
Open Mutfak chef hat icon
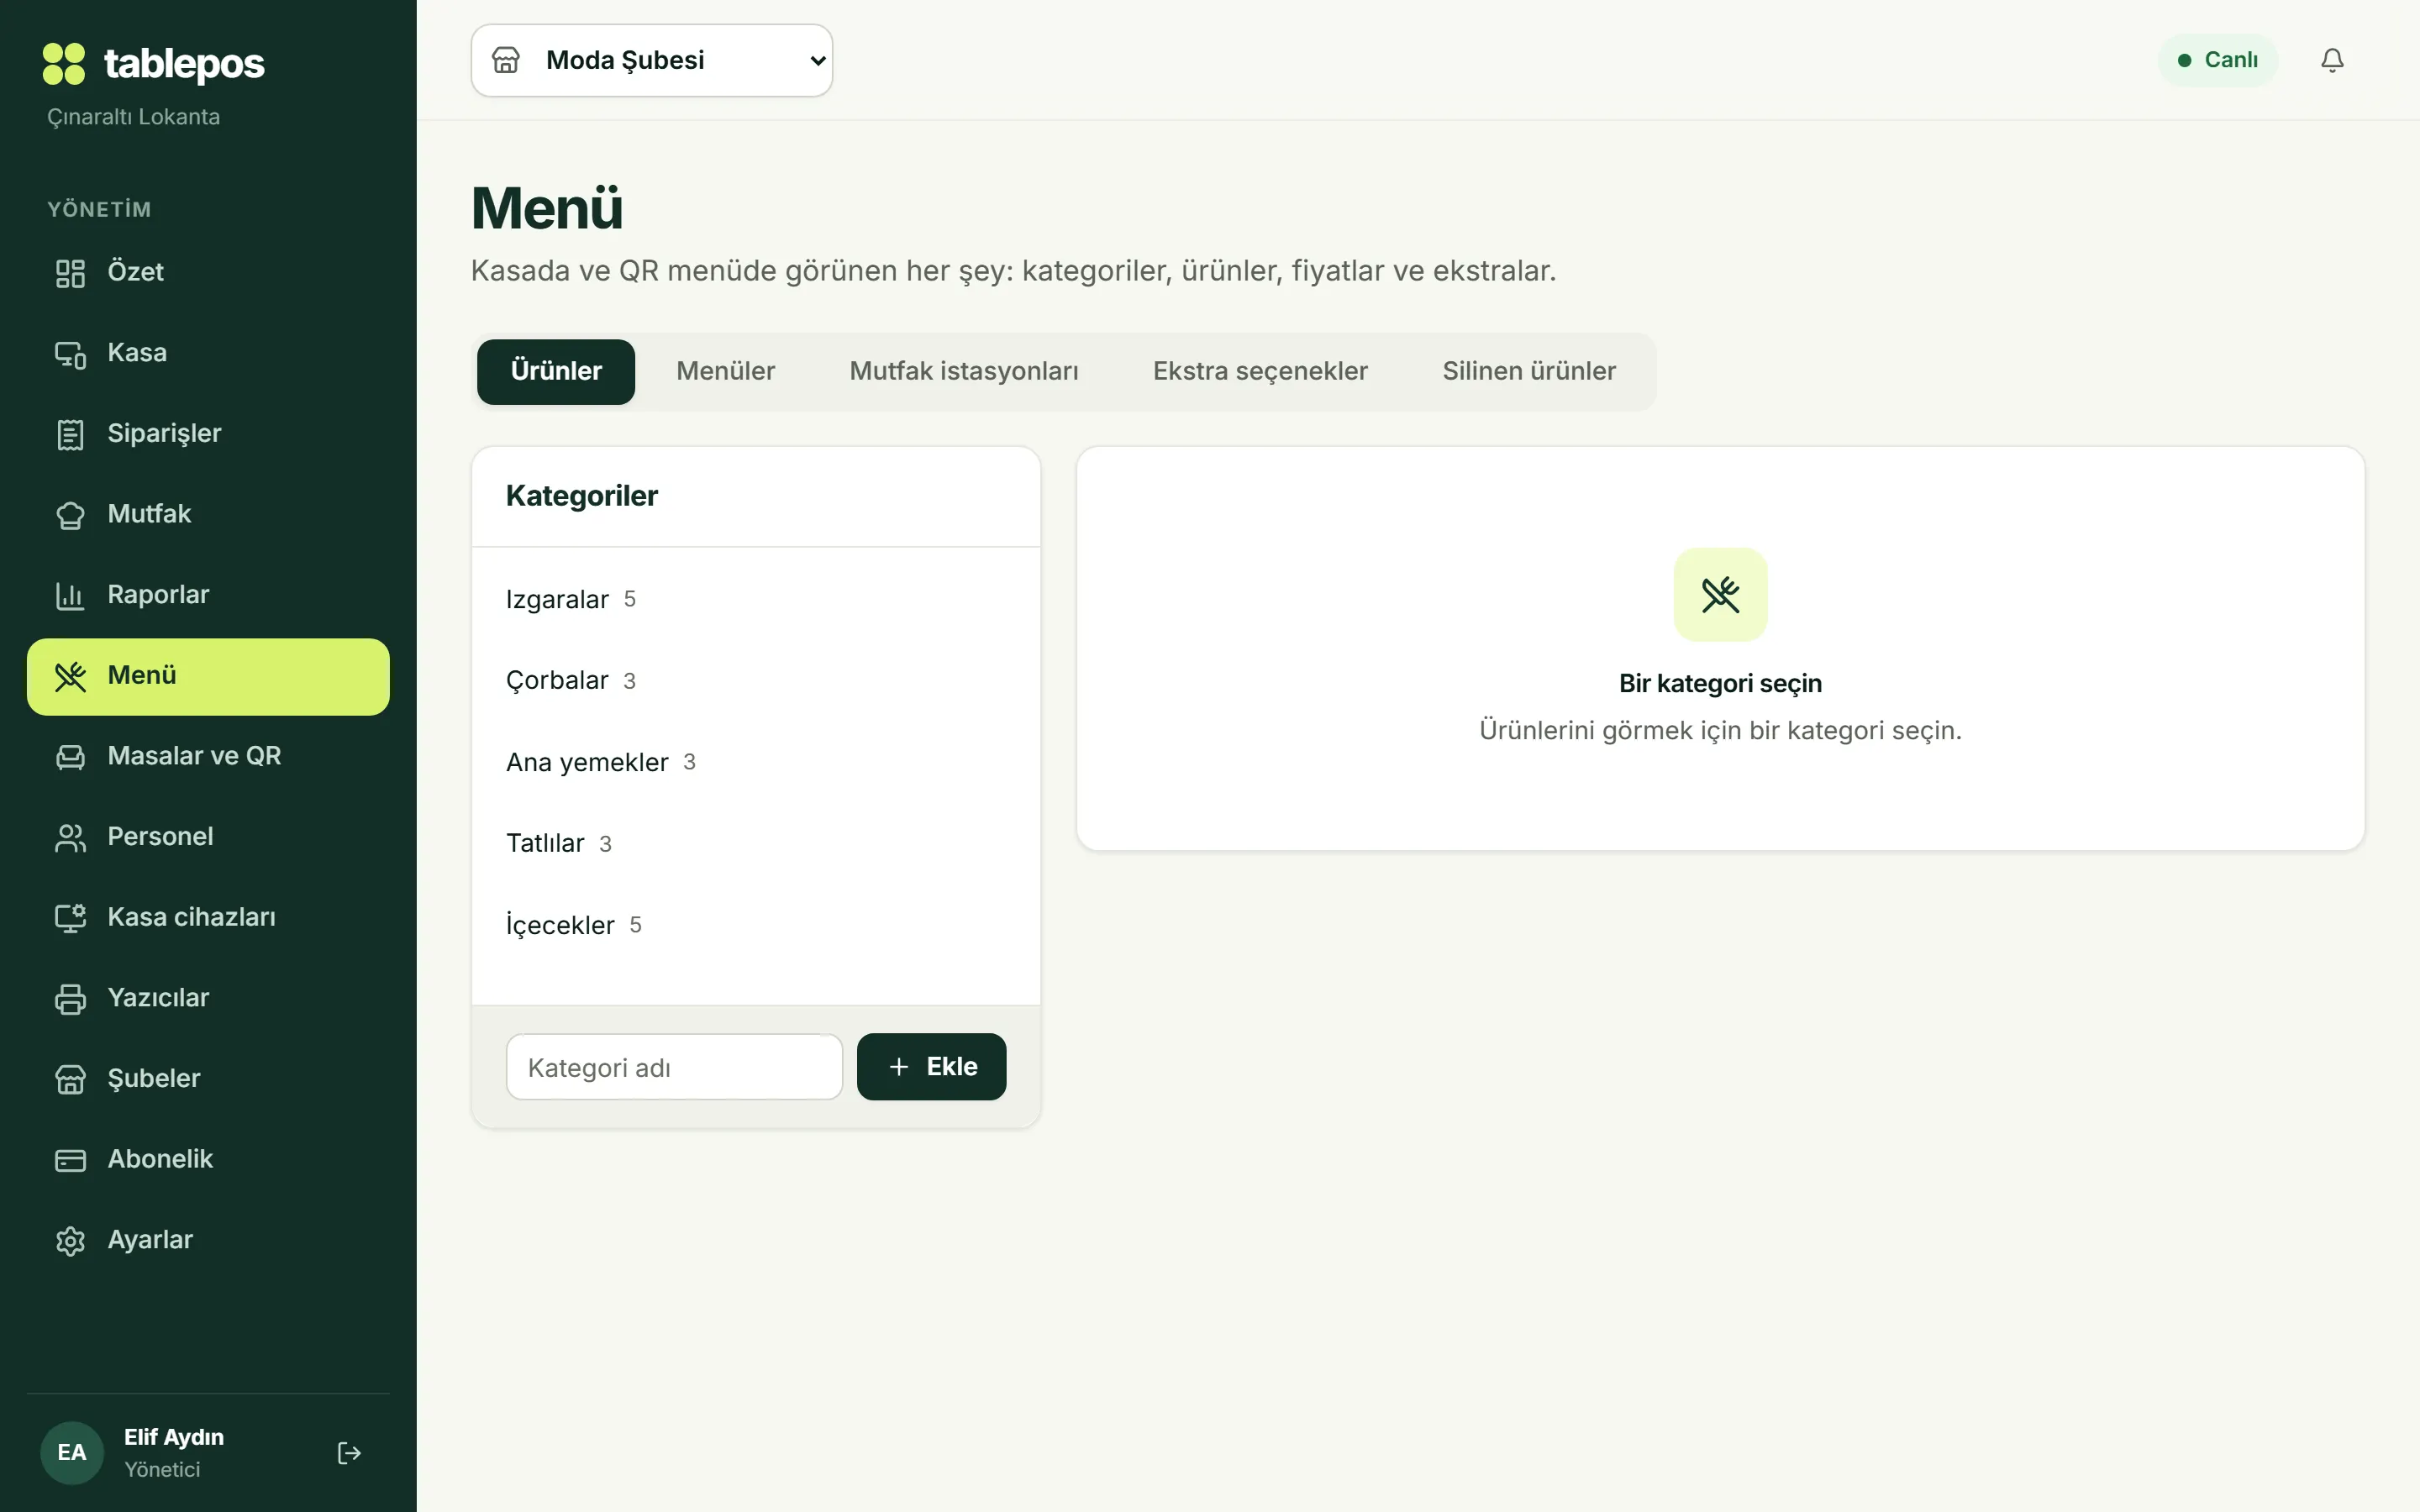pyautogui.click(x=70, y=515)
